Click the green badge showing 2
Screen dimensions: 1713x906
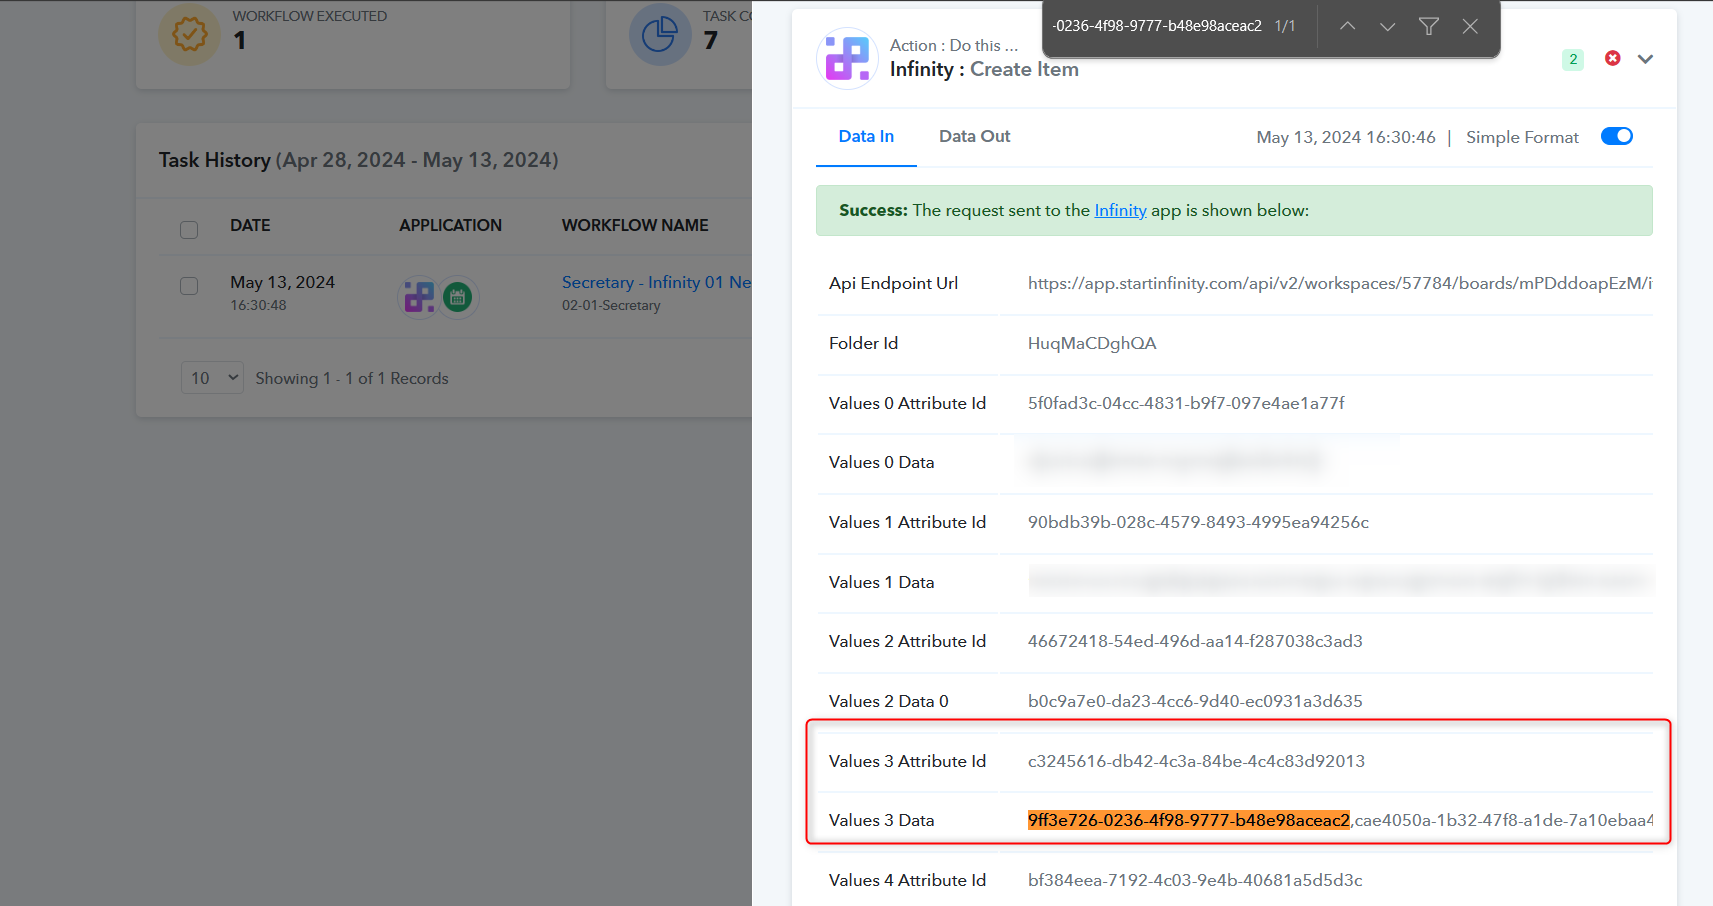[1573, 60]
